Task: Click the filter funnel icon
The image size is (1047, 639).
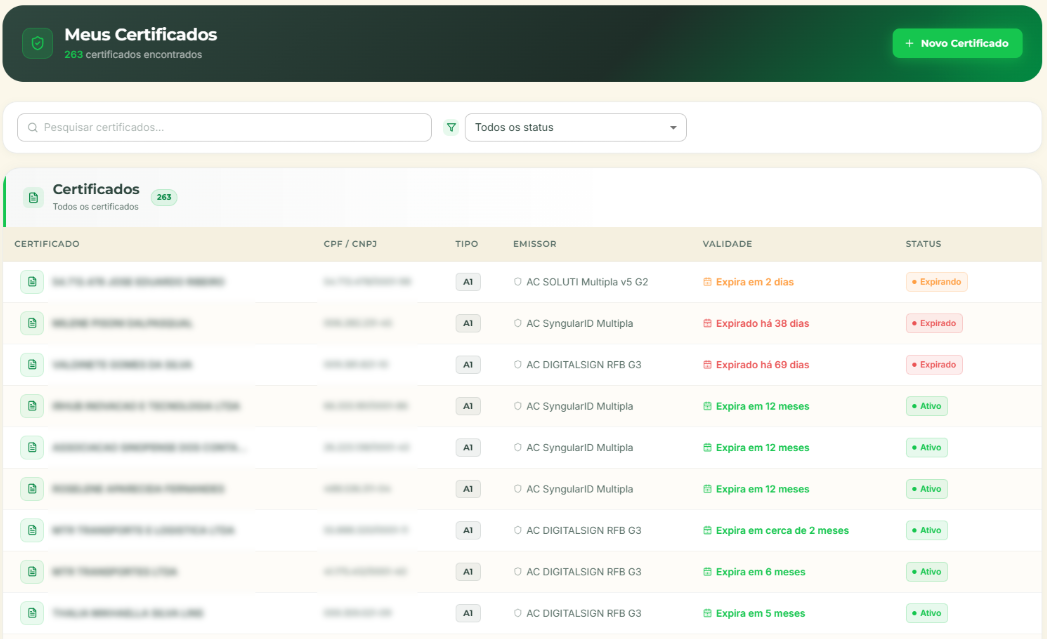Action: click(x=451, y=127)
